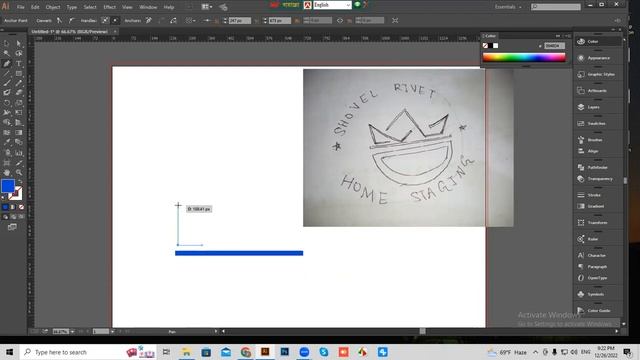Viewport: 640px width, 360px height.
Task: Click the white swatch in Color panel
Action: click(x=496, y=46)
